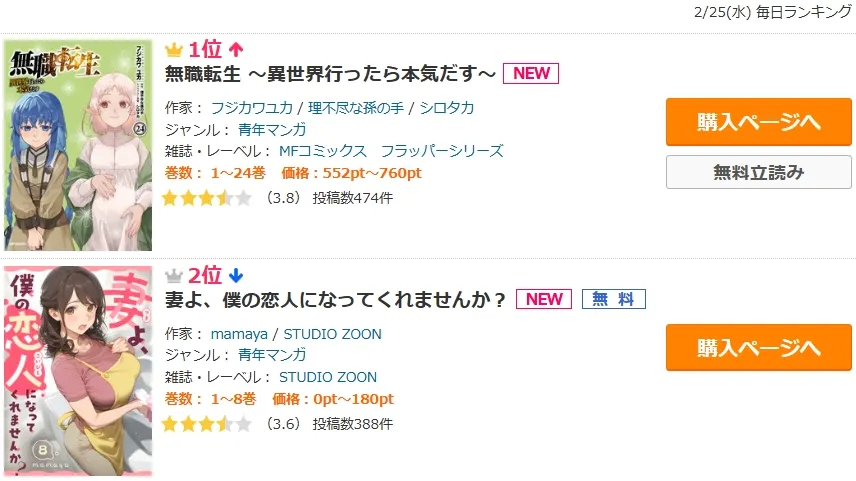
Task: Click the pink up-arrow rank indicator
Action: pos(235,49)
